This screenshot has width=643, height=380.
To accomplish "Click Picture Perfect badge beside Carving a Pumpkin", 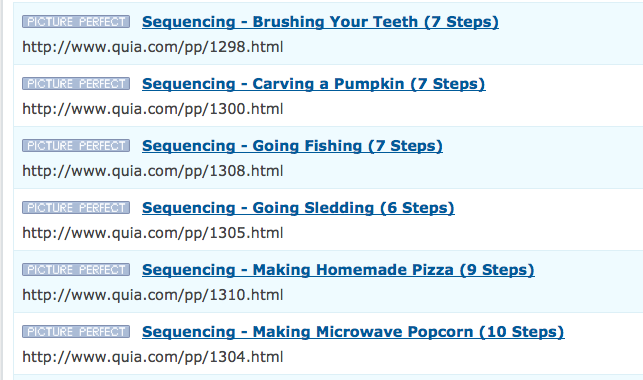I will [76, 84].
